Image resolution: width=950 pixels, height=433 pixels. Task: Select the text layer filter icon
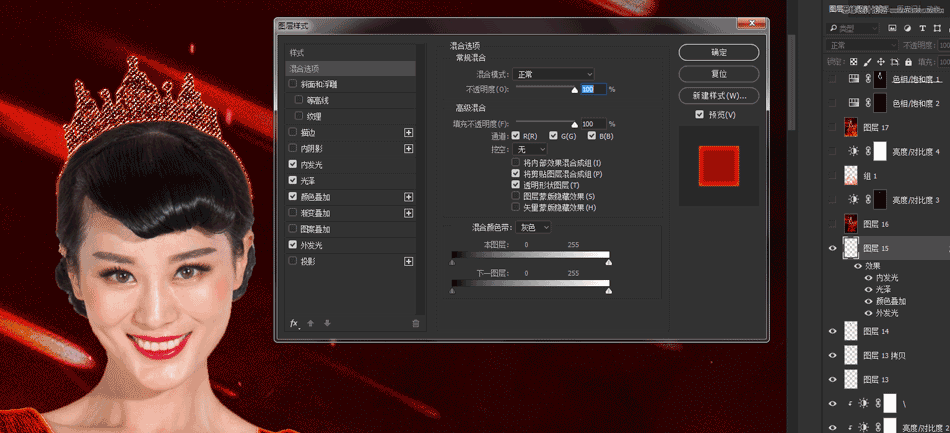tap(922, 28)
